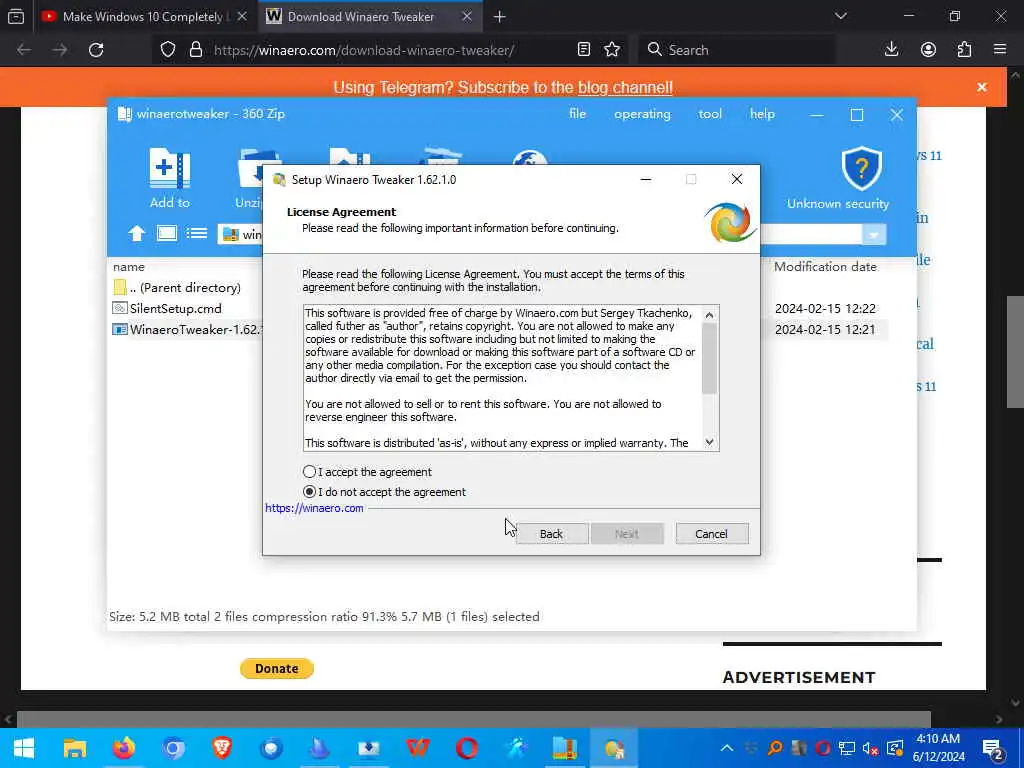Click the Add to archive icon in 360 Zip
The width and height of the screenshot is (1024, 768).
click(x=170, y=168)
